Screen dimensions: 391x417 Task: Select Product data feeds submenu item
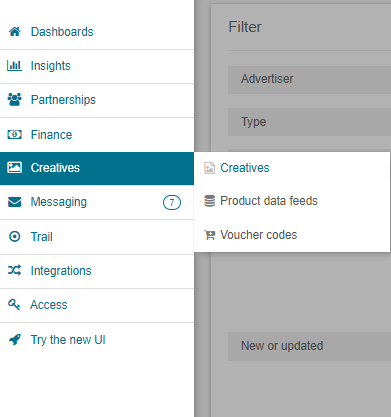click(269, 201)
